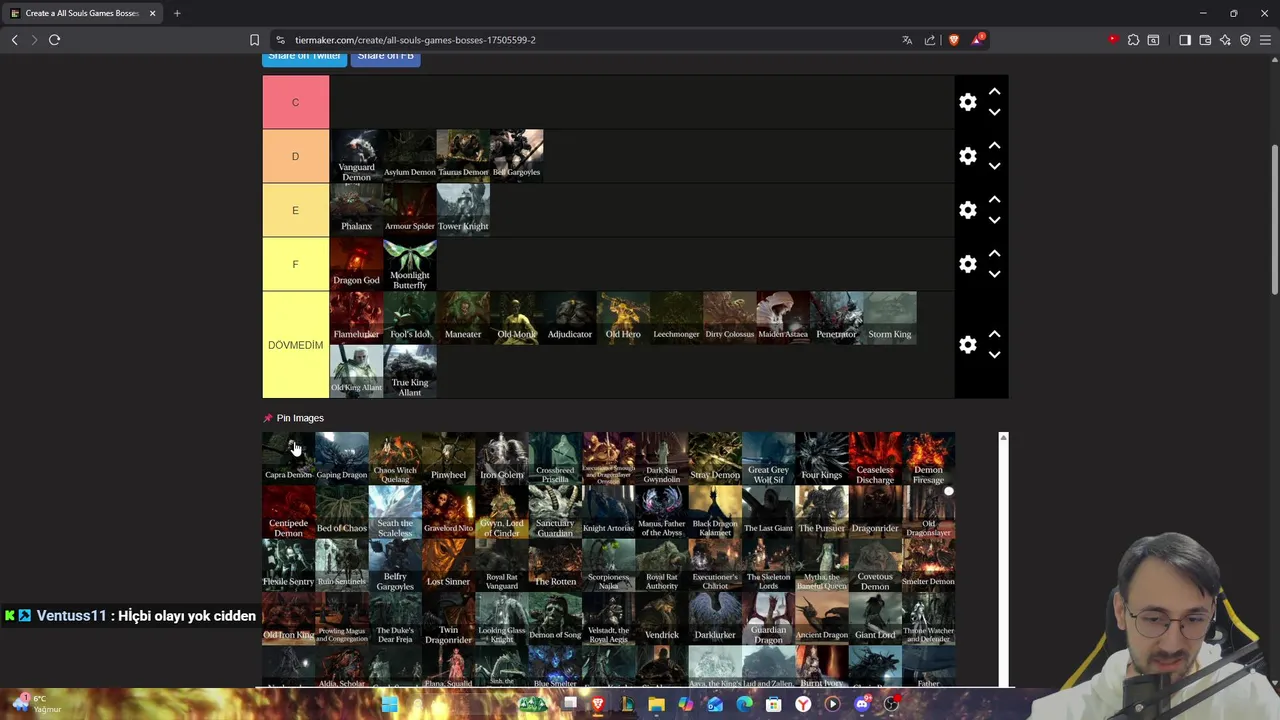Open Brave VPN shield icon

click(x=1245, y=40)
